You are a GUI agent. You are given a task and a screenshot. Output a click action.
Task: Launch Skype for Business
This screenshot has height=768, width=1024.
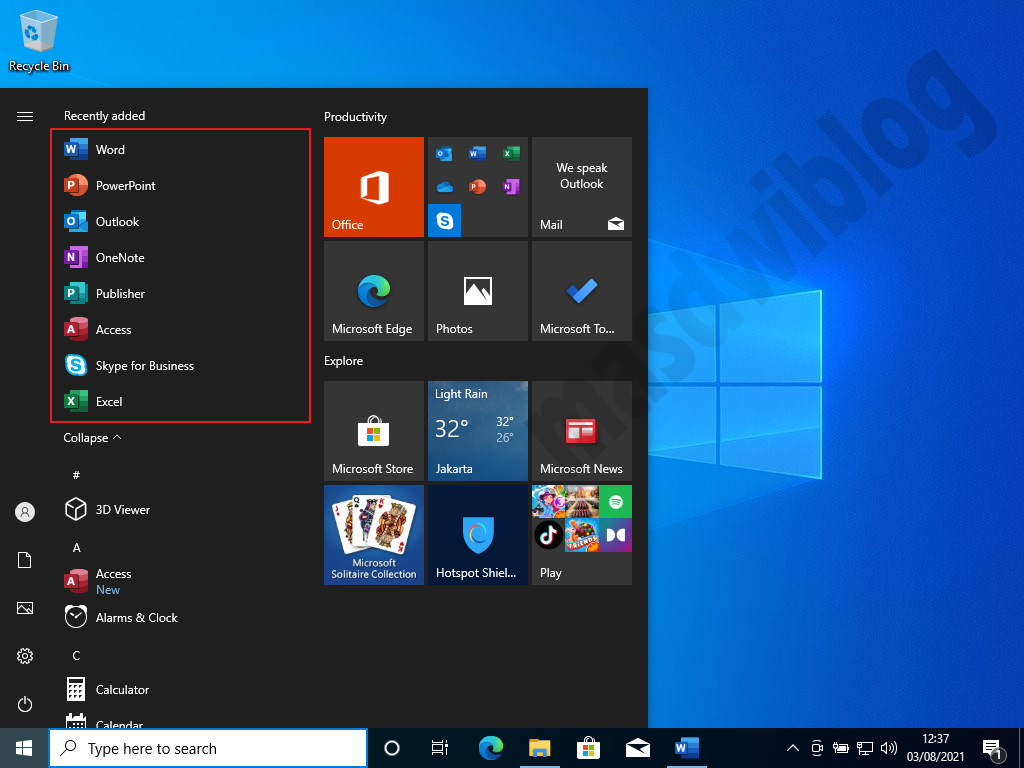(180, 365)
